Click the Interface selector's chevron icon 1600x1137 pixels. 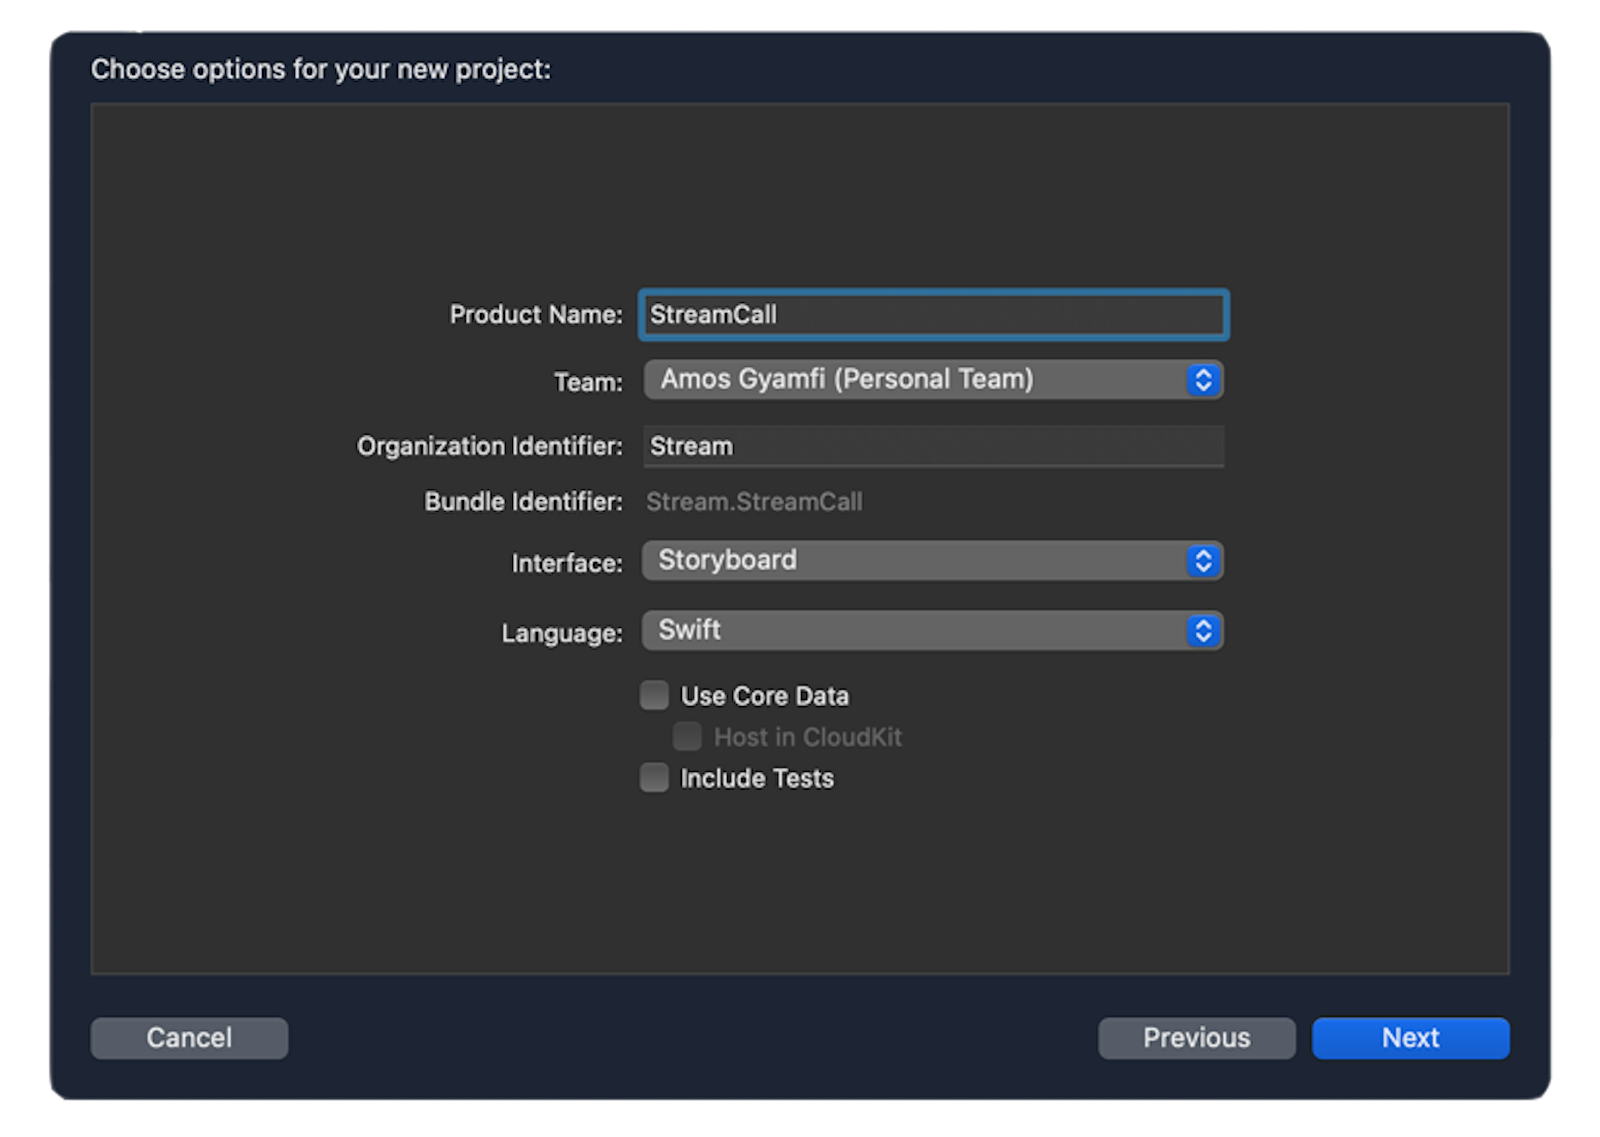(1203, 560)
